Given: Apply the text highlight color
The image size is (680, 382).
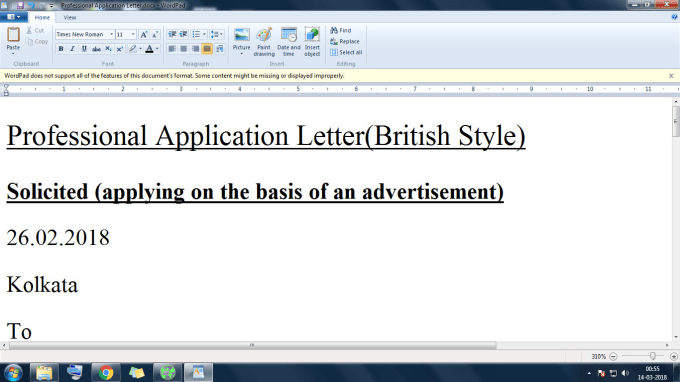Looking at the screenshot, I should (x=133, y=49).
